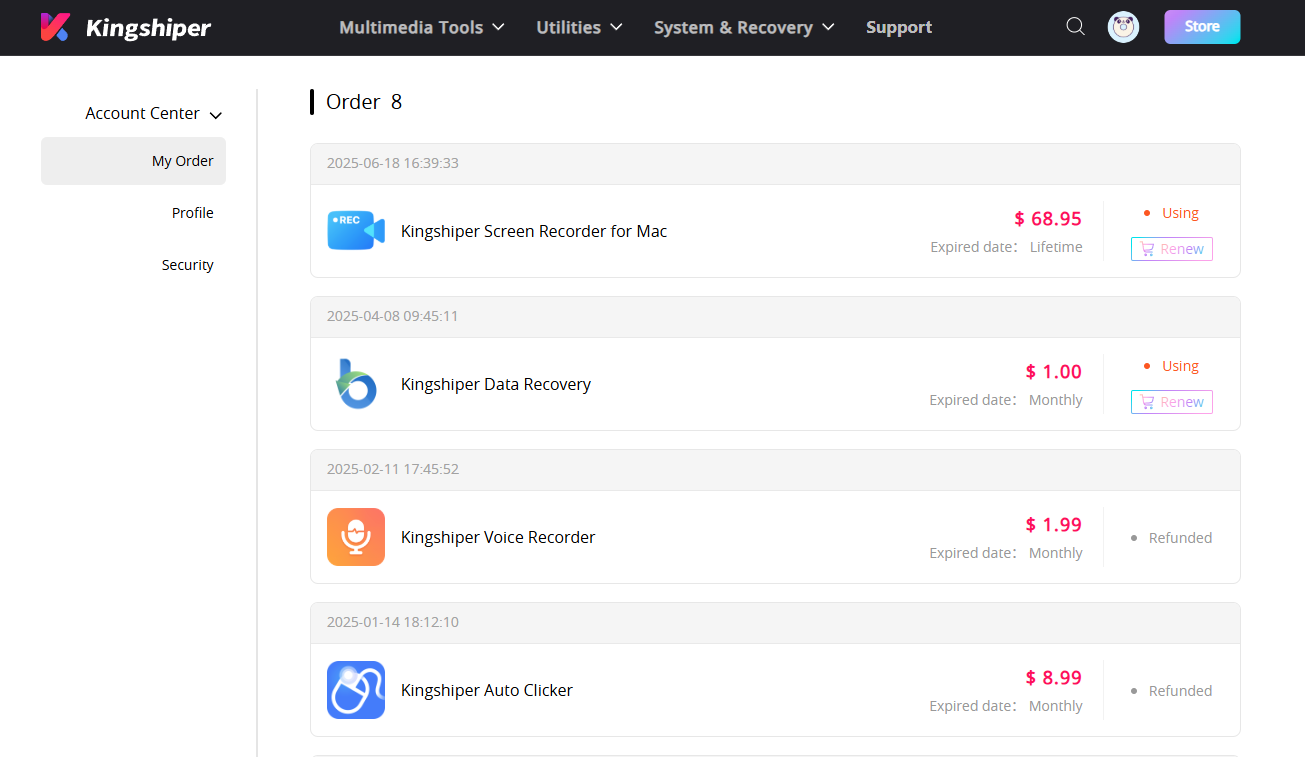Renew the Data Recovery subscription

pos(1171,402)
